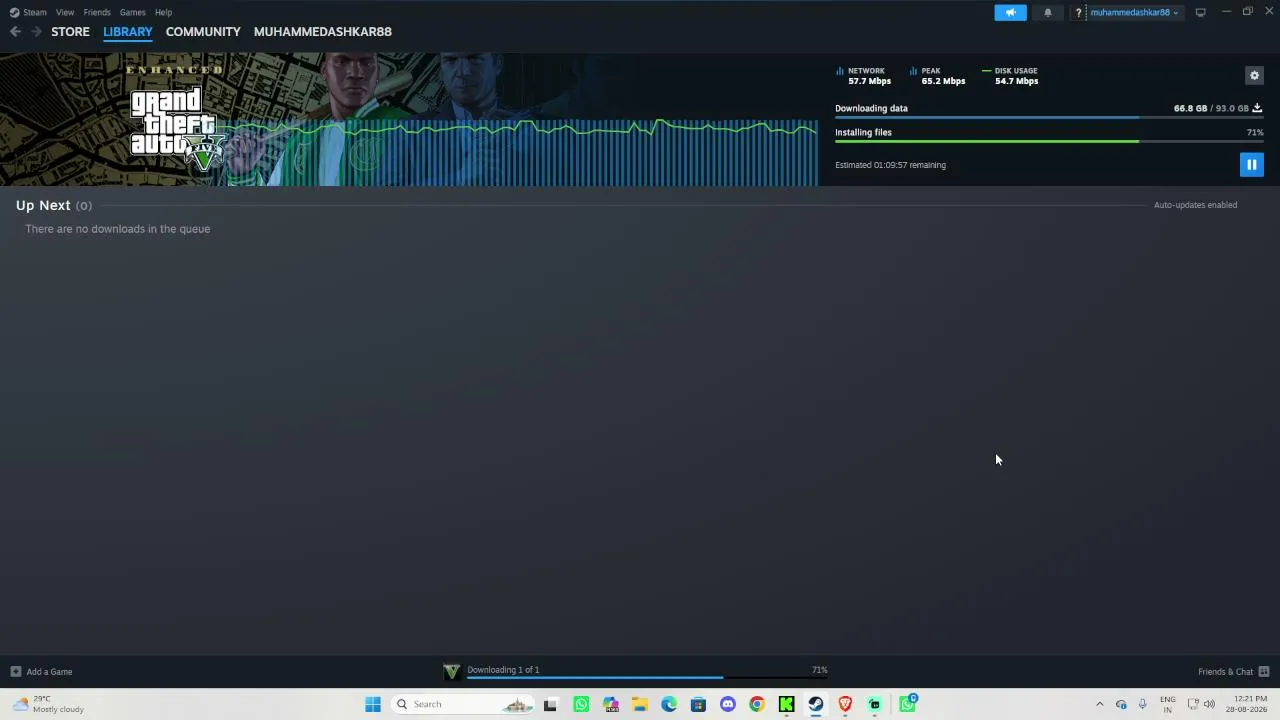Open the Copilot app on the taskbar
The width and height of the screenshot is (1280, 720).
[x=611, y=704]
